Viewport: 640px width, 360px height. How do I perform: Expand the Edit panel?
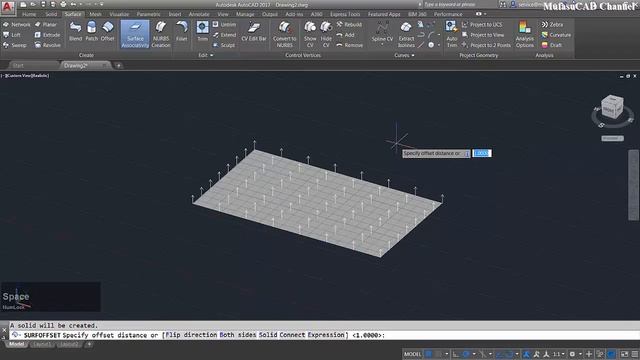point(205,55)
